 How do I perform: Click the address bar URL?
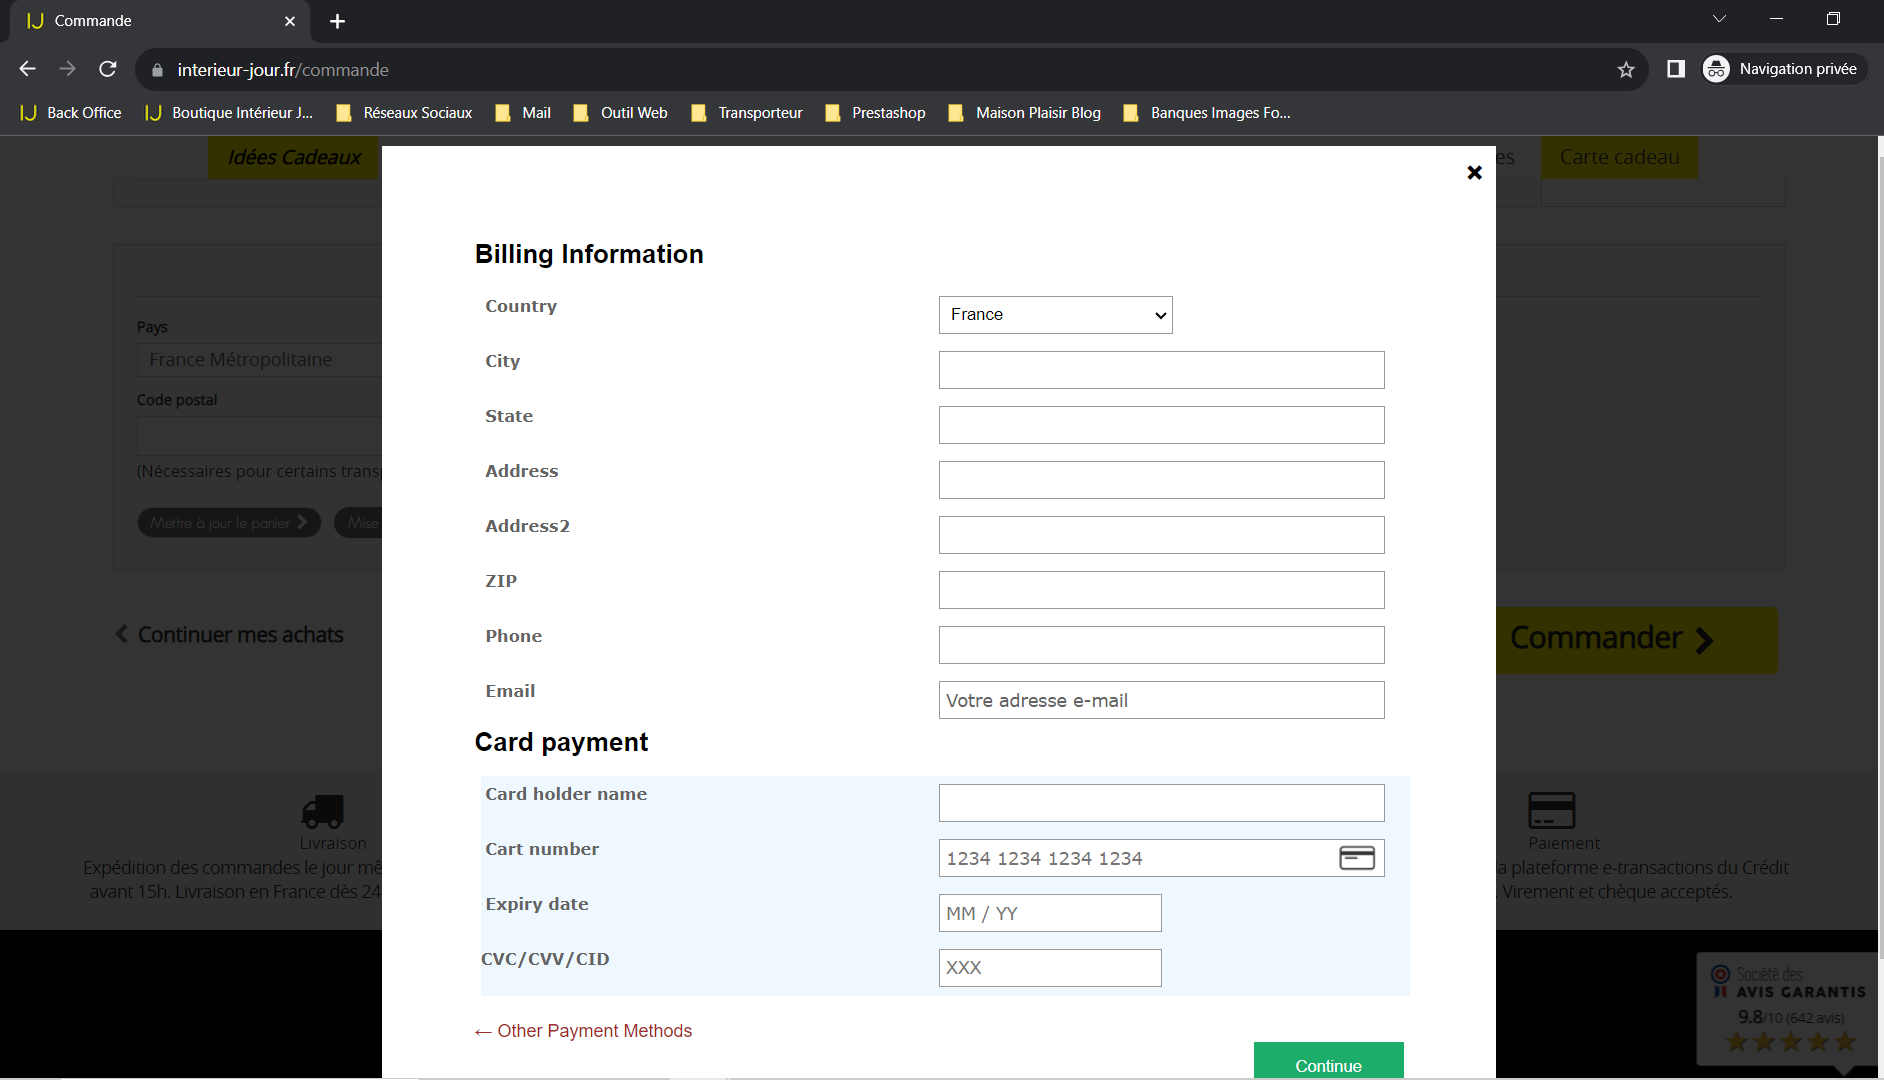point(283,70)
